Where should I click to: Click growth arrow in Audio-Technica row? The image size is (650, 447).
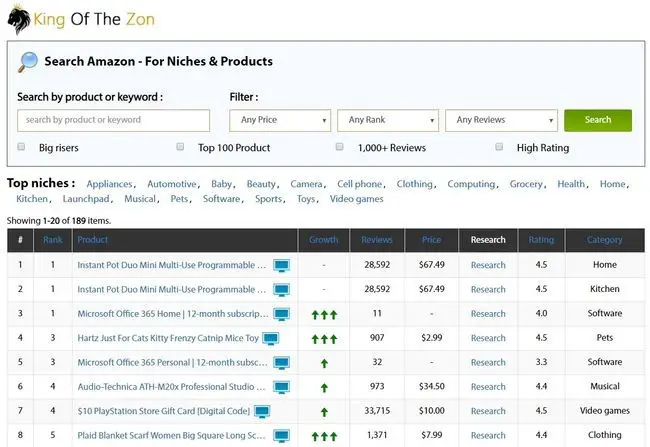pyautogui.click(x=324, y=388)
